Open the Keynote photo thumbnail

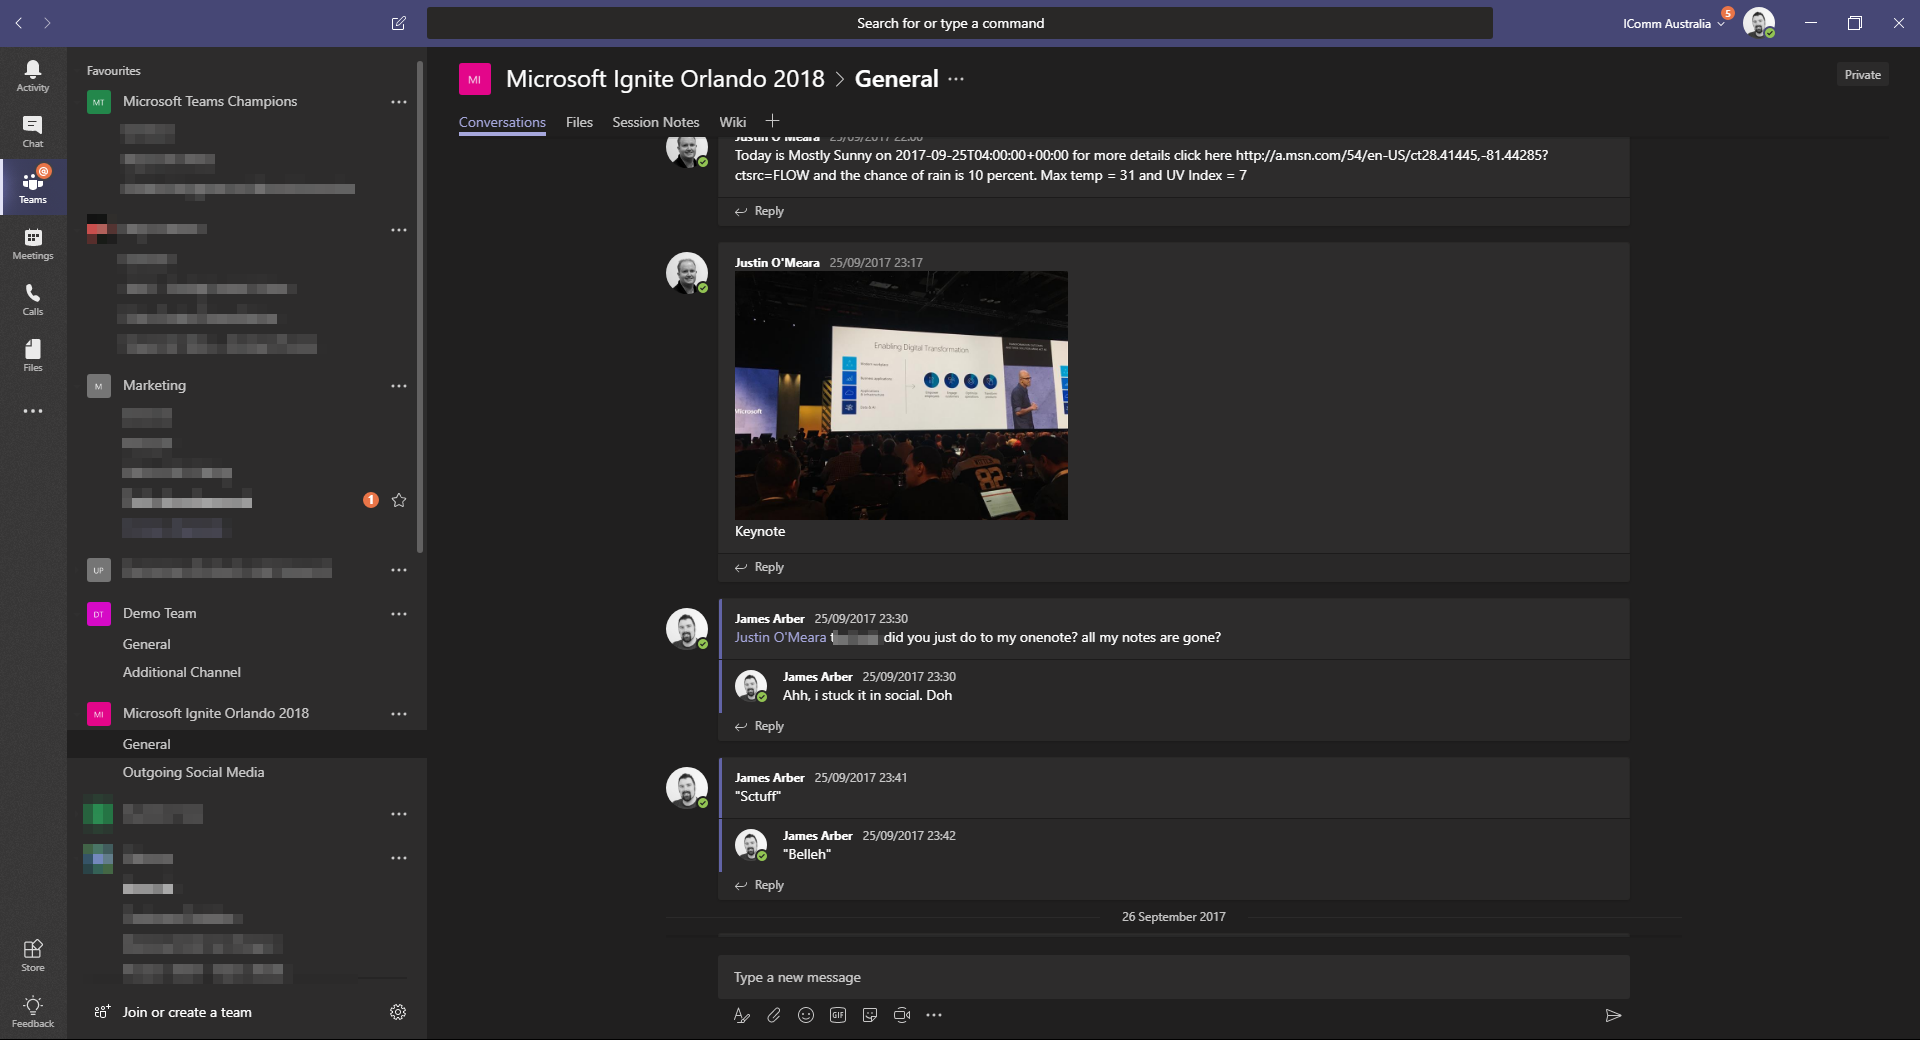tap(901, 395)
